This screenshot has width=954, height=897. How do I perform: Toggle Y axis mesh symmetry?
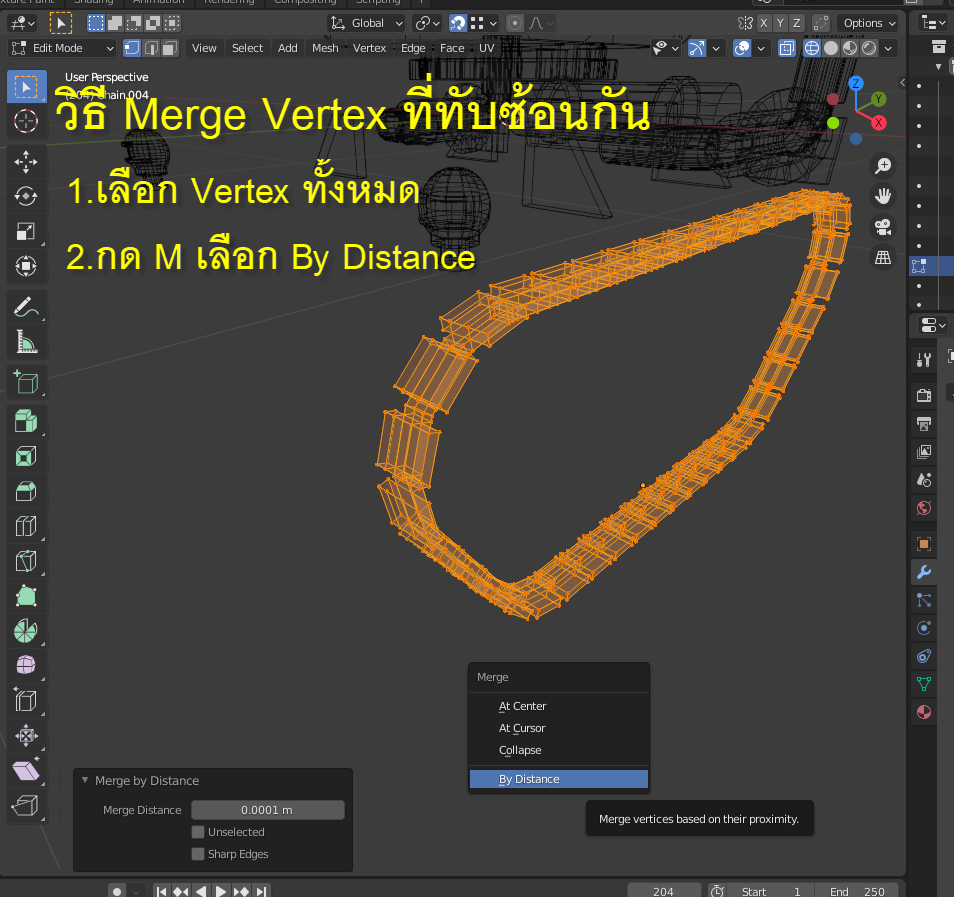(x=780, y=23)
